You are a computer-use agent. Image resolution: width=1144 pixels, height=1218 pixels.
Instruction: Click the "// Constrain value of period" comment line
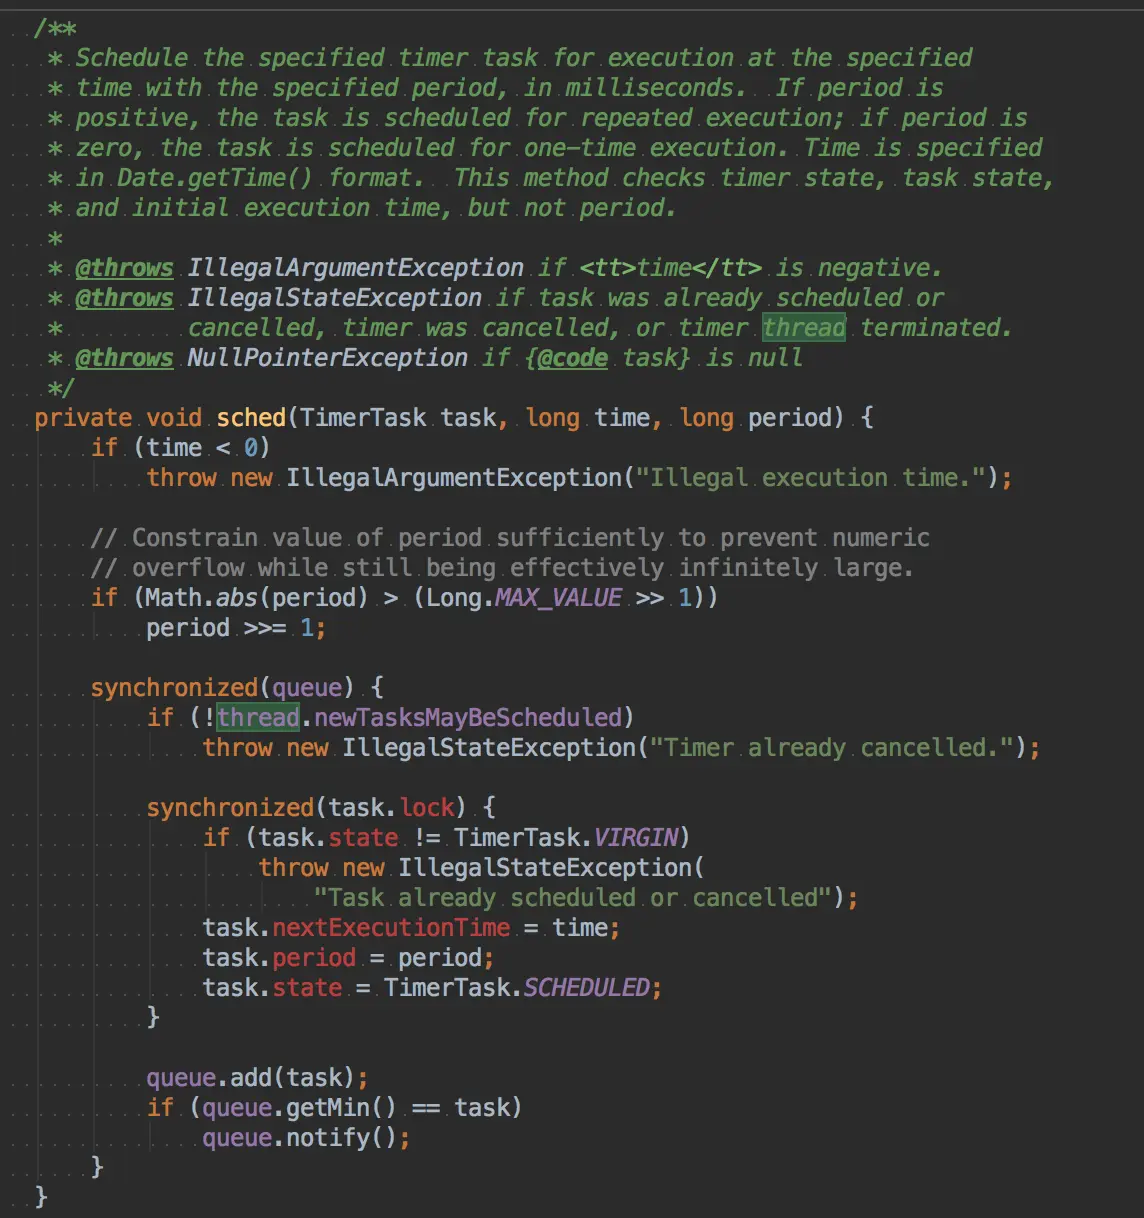point(510,537)
